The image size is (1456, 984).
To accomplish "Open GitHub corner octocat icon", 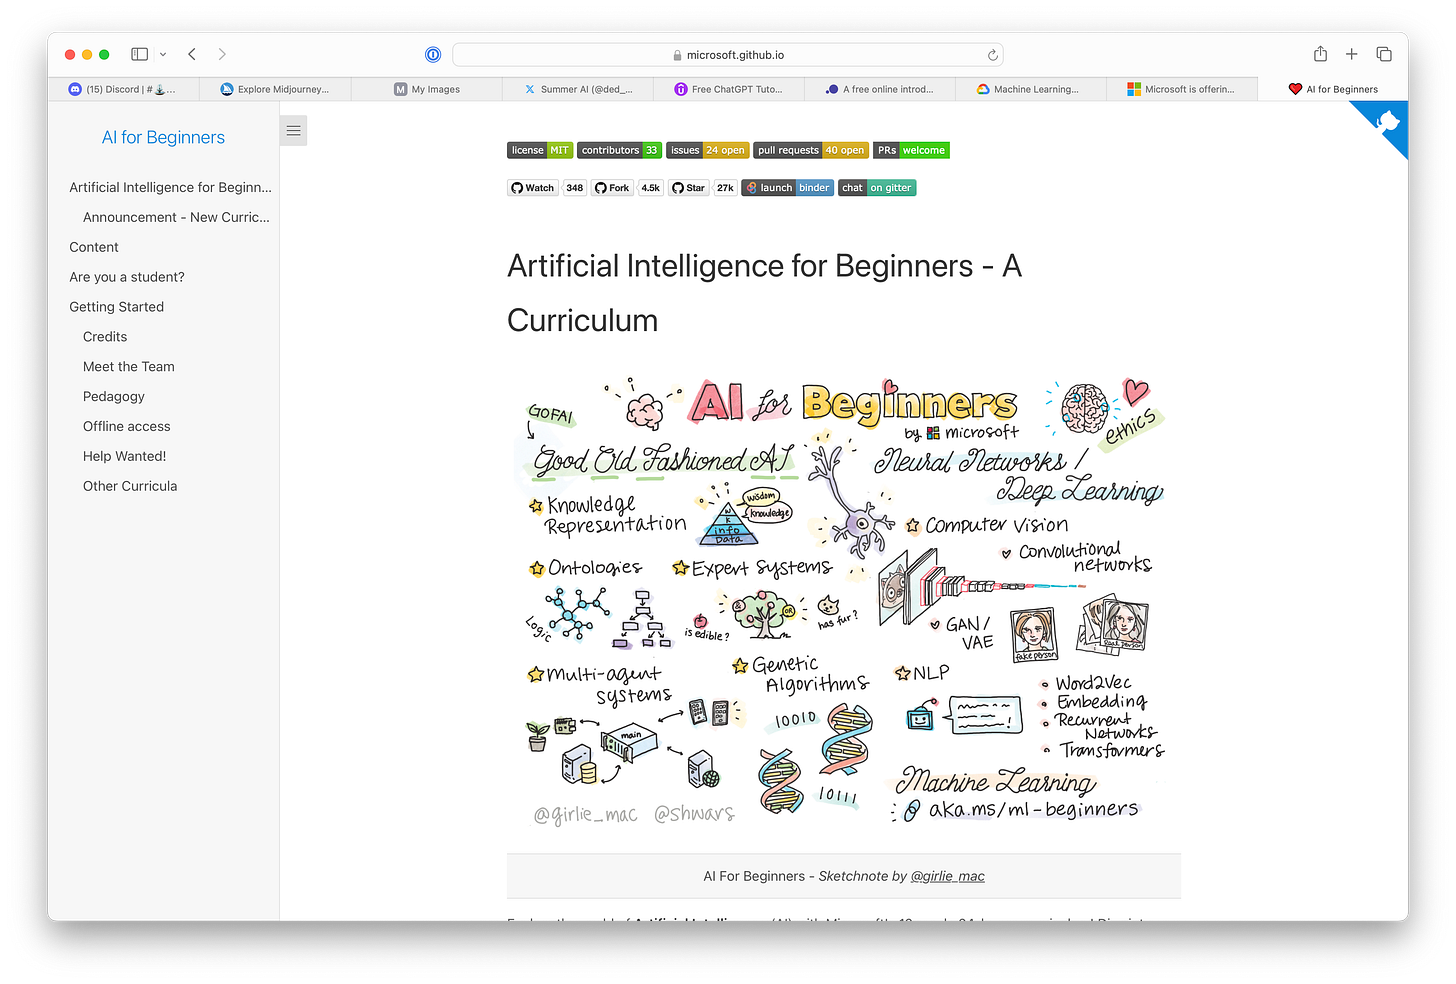I will point(1386,122).
